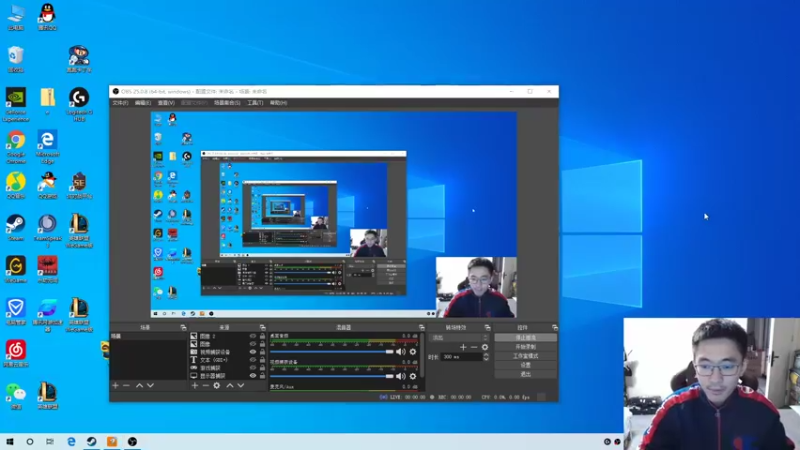Enable 工作室模式 Studio Mode button
This screenshot has width=800, height=450.
[x=526, y=356]
